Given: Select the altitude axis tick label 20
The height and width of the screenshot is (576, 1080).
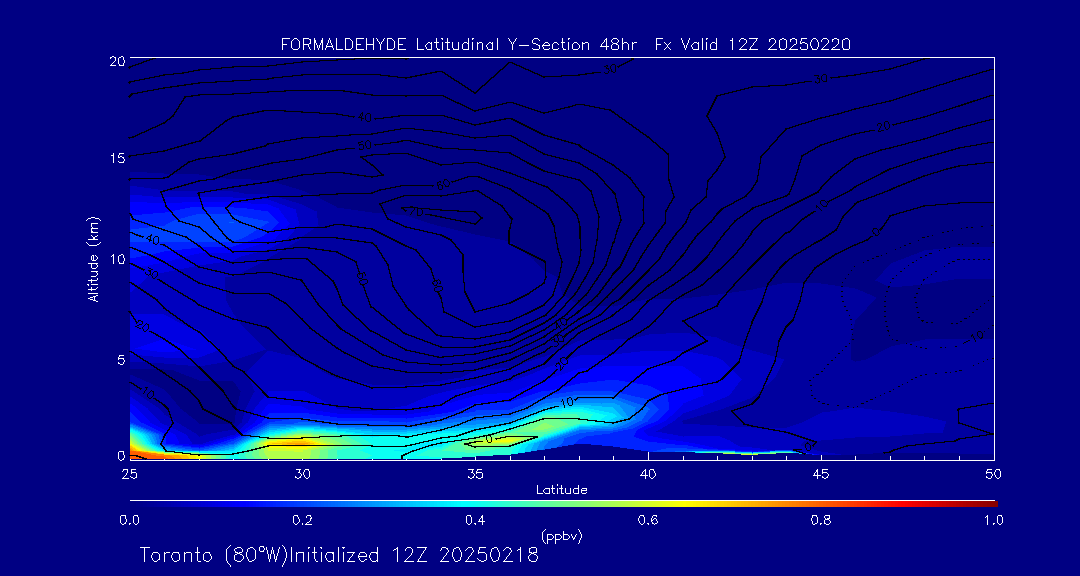Looking at the screenshot, I should click(x=116, y=61).
